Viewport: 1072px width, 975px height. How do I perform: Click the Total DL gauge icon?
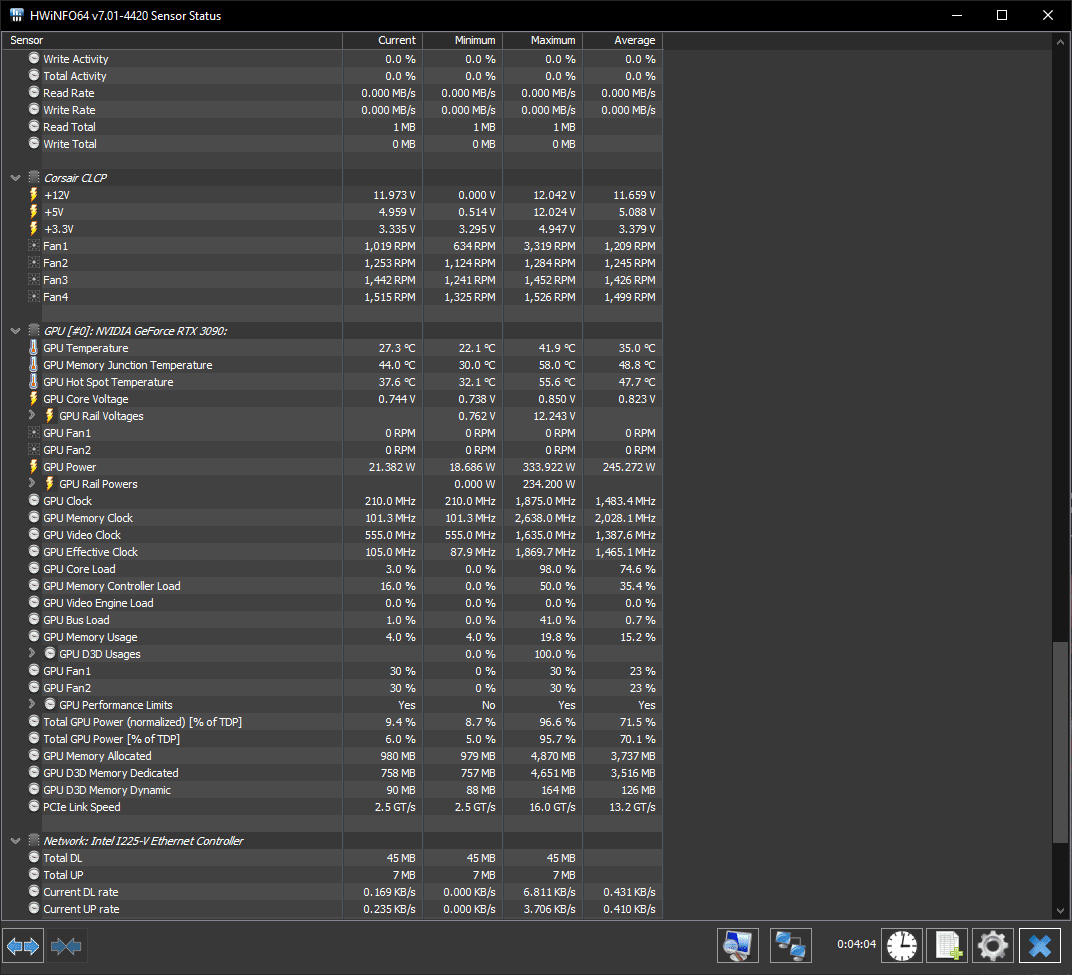click(34, 857)
